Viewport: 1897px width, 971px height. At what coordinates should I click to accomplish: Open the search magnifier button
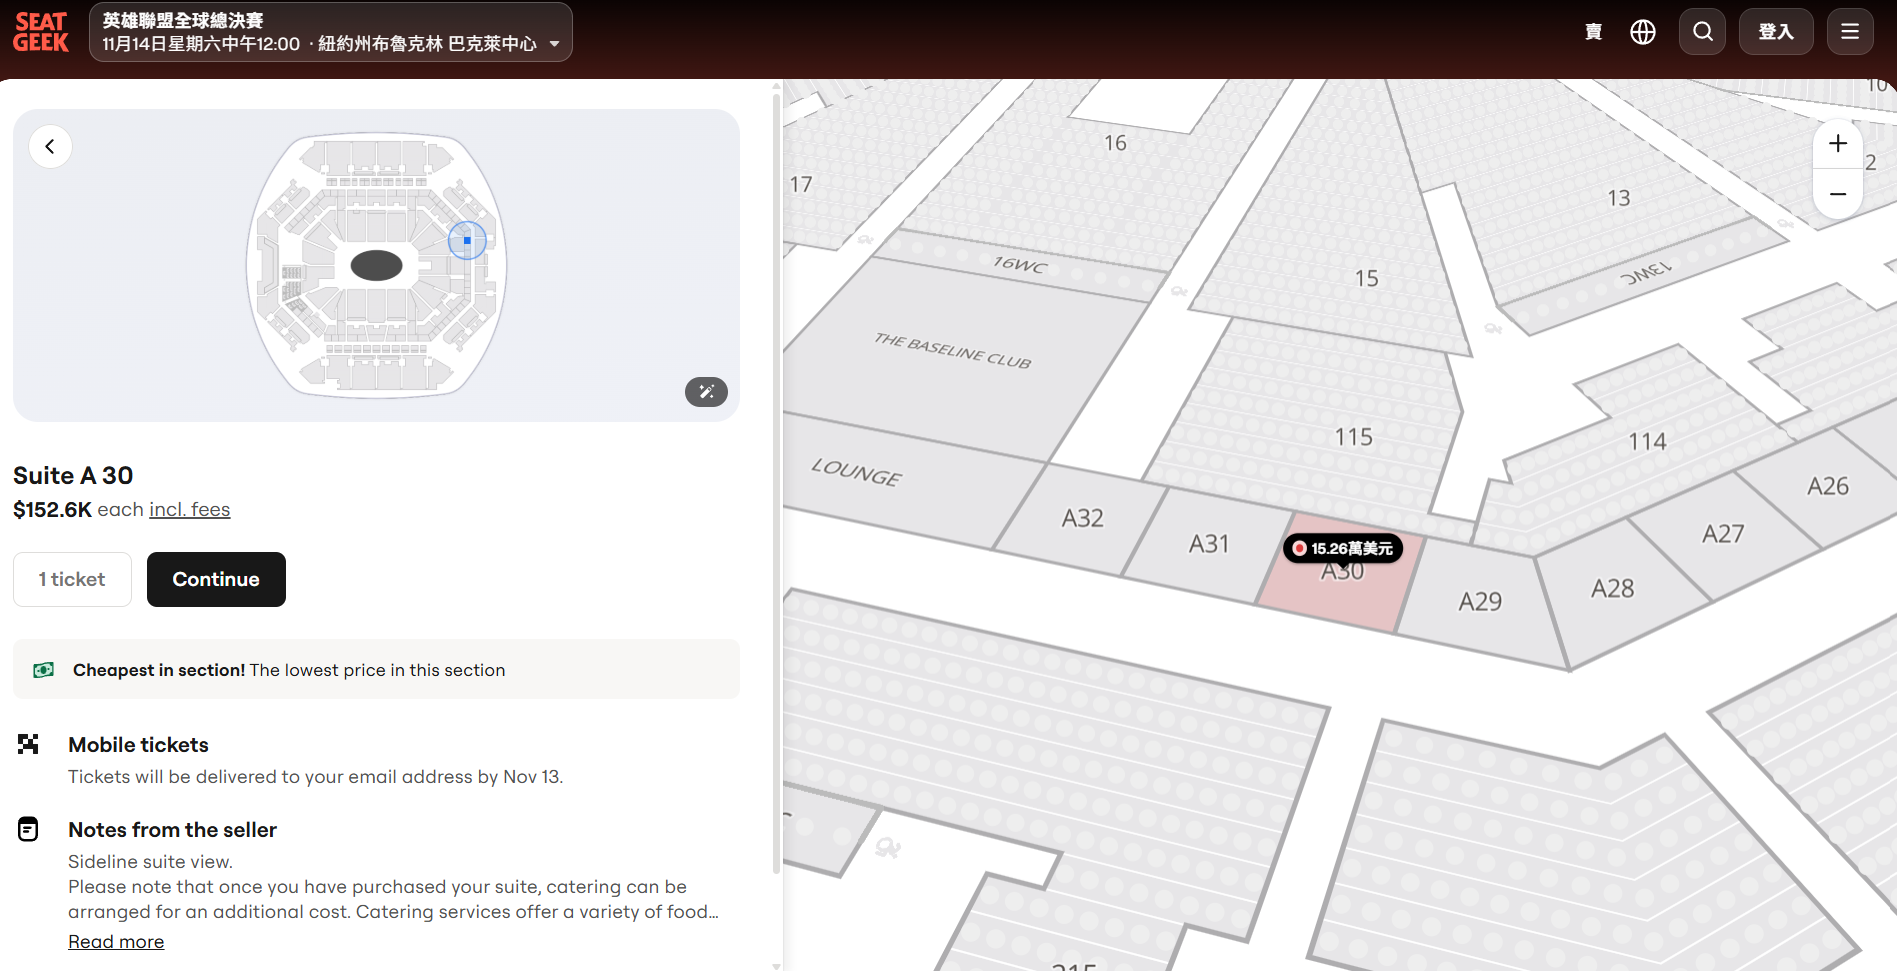(x=1703, y=32)
